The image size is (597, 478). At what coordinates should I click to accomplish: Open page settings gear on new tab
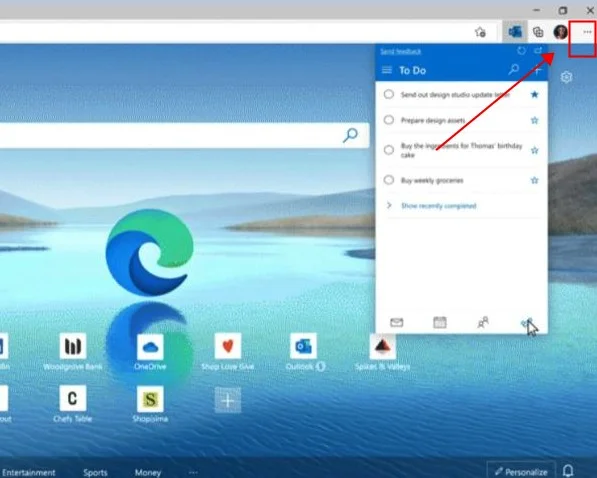[x=567, y=77]
